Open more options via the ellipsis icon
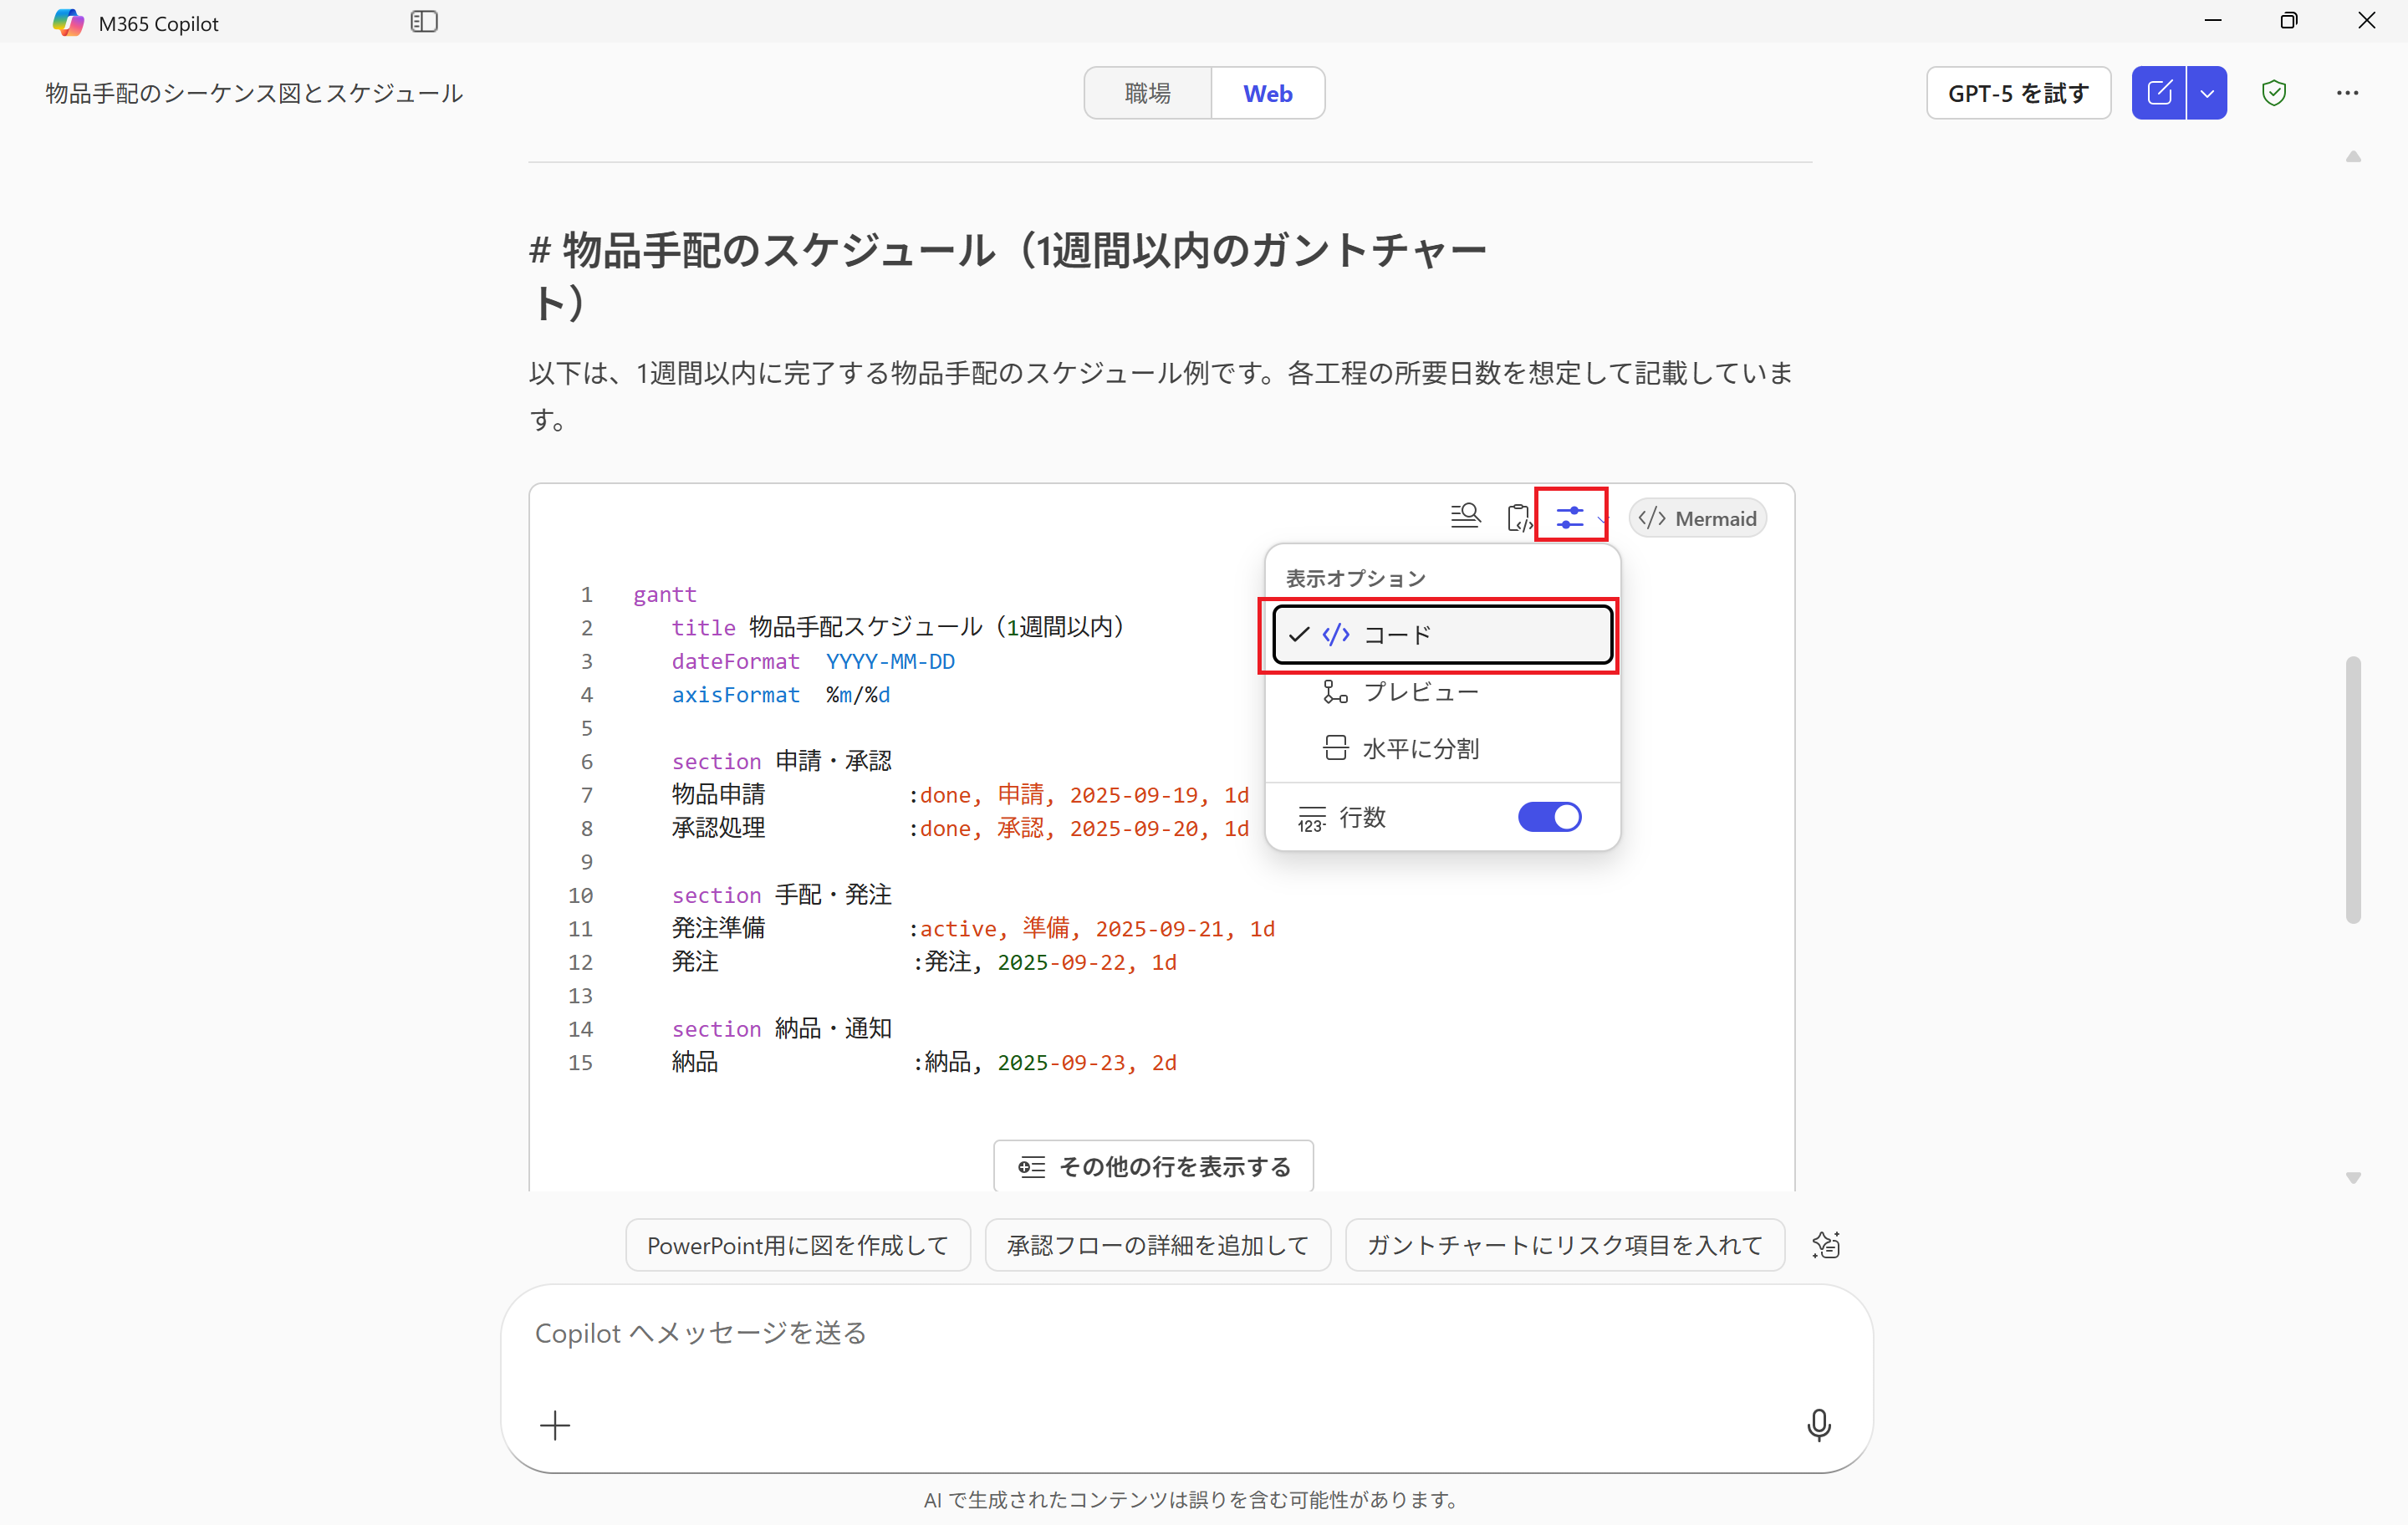This screenshot has width=2408, height=1525. coord(2348,92)
